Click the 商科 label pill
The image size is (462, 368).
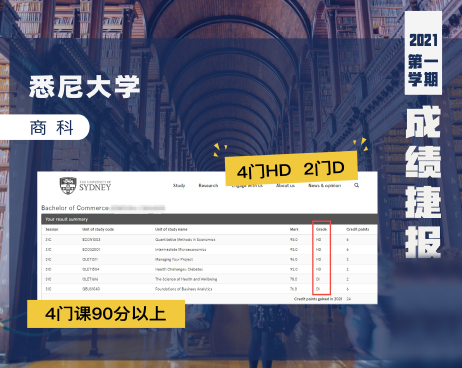pos(45,127)
